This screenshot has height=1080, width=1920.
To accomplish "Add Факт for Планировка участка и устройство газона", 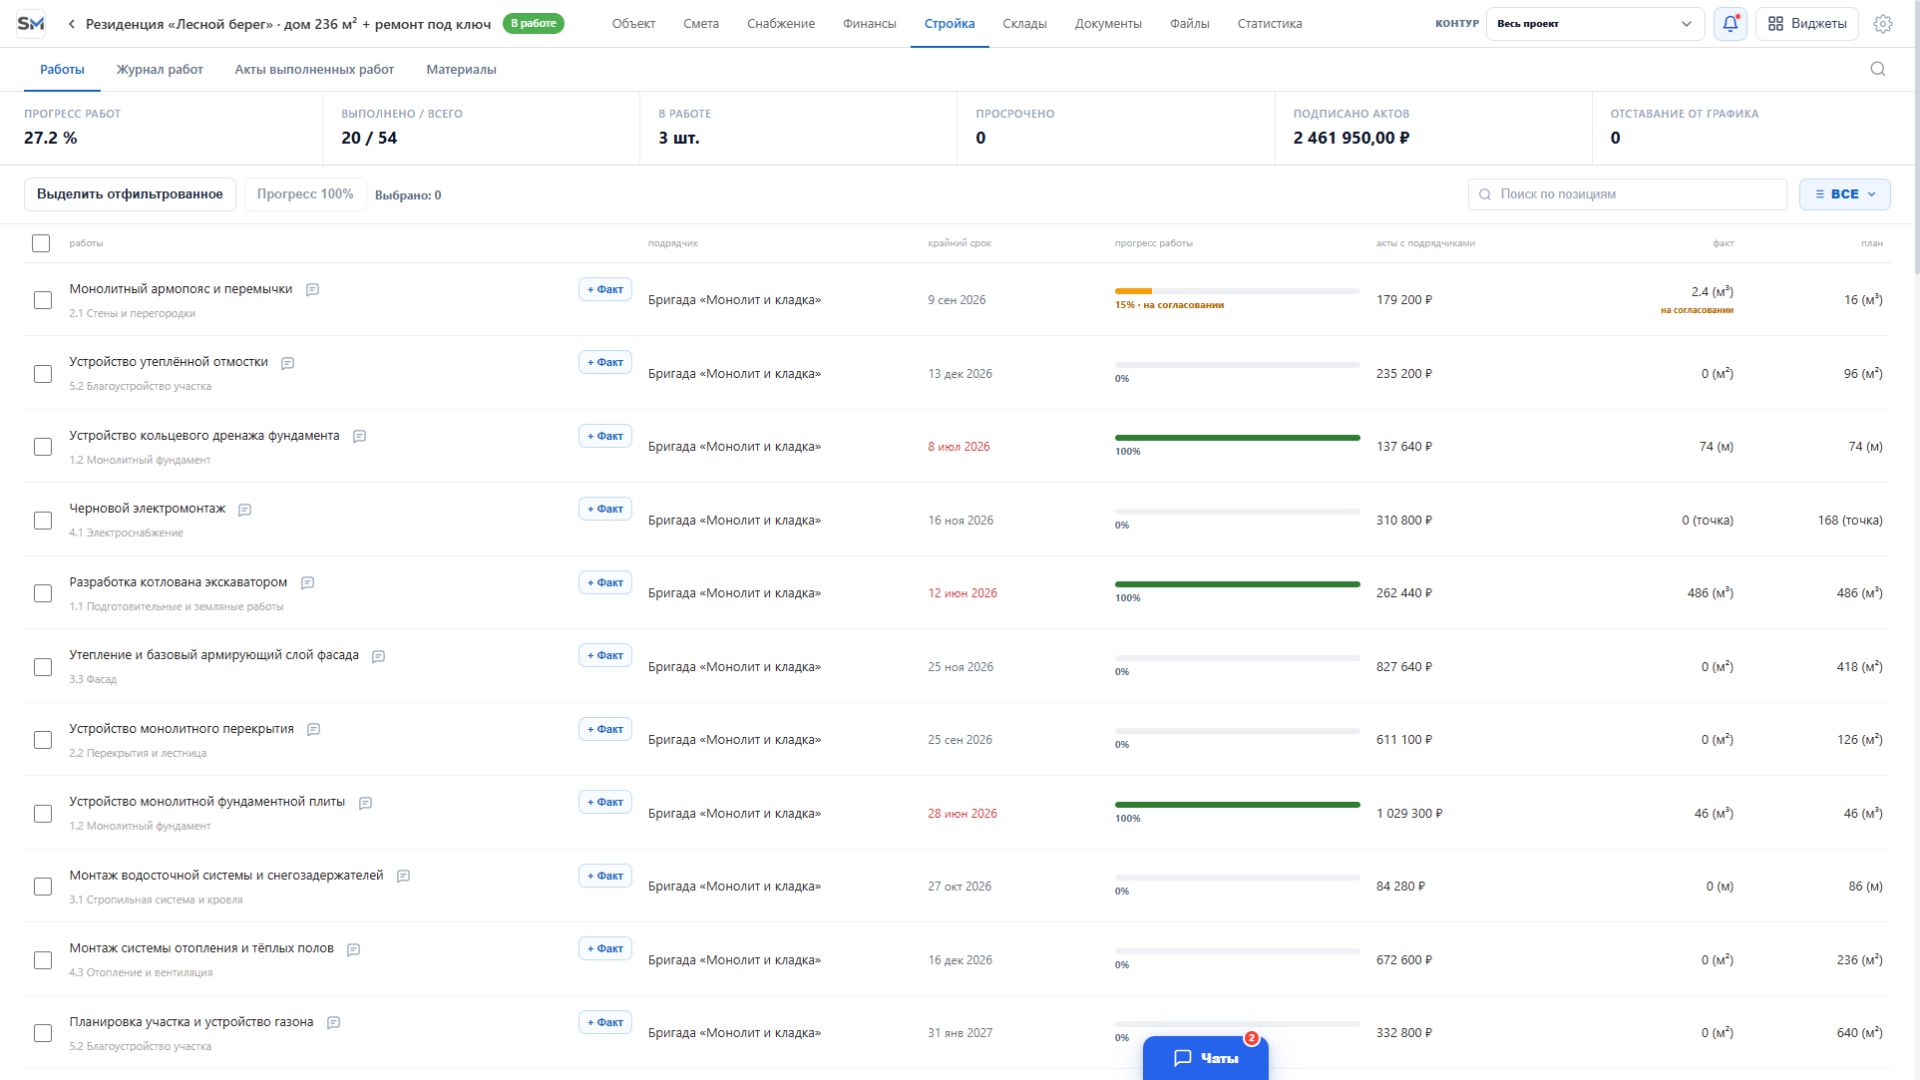I will point(605,1022).
